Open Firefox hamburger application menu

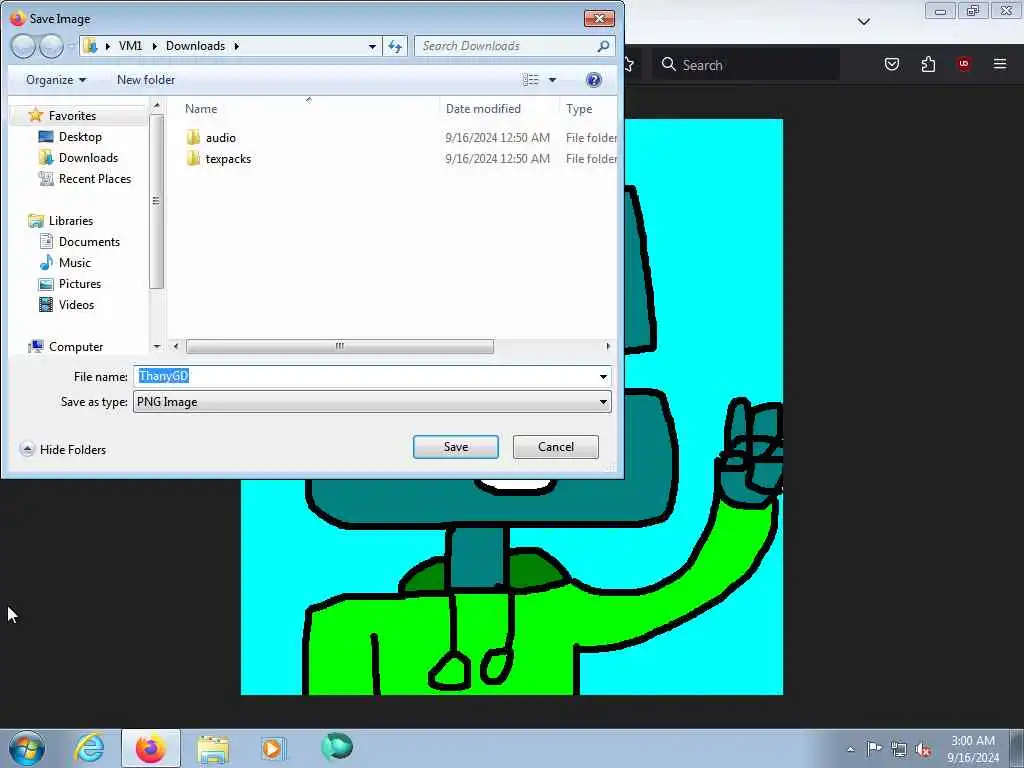point(1000,64)
